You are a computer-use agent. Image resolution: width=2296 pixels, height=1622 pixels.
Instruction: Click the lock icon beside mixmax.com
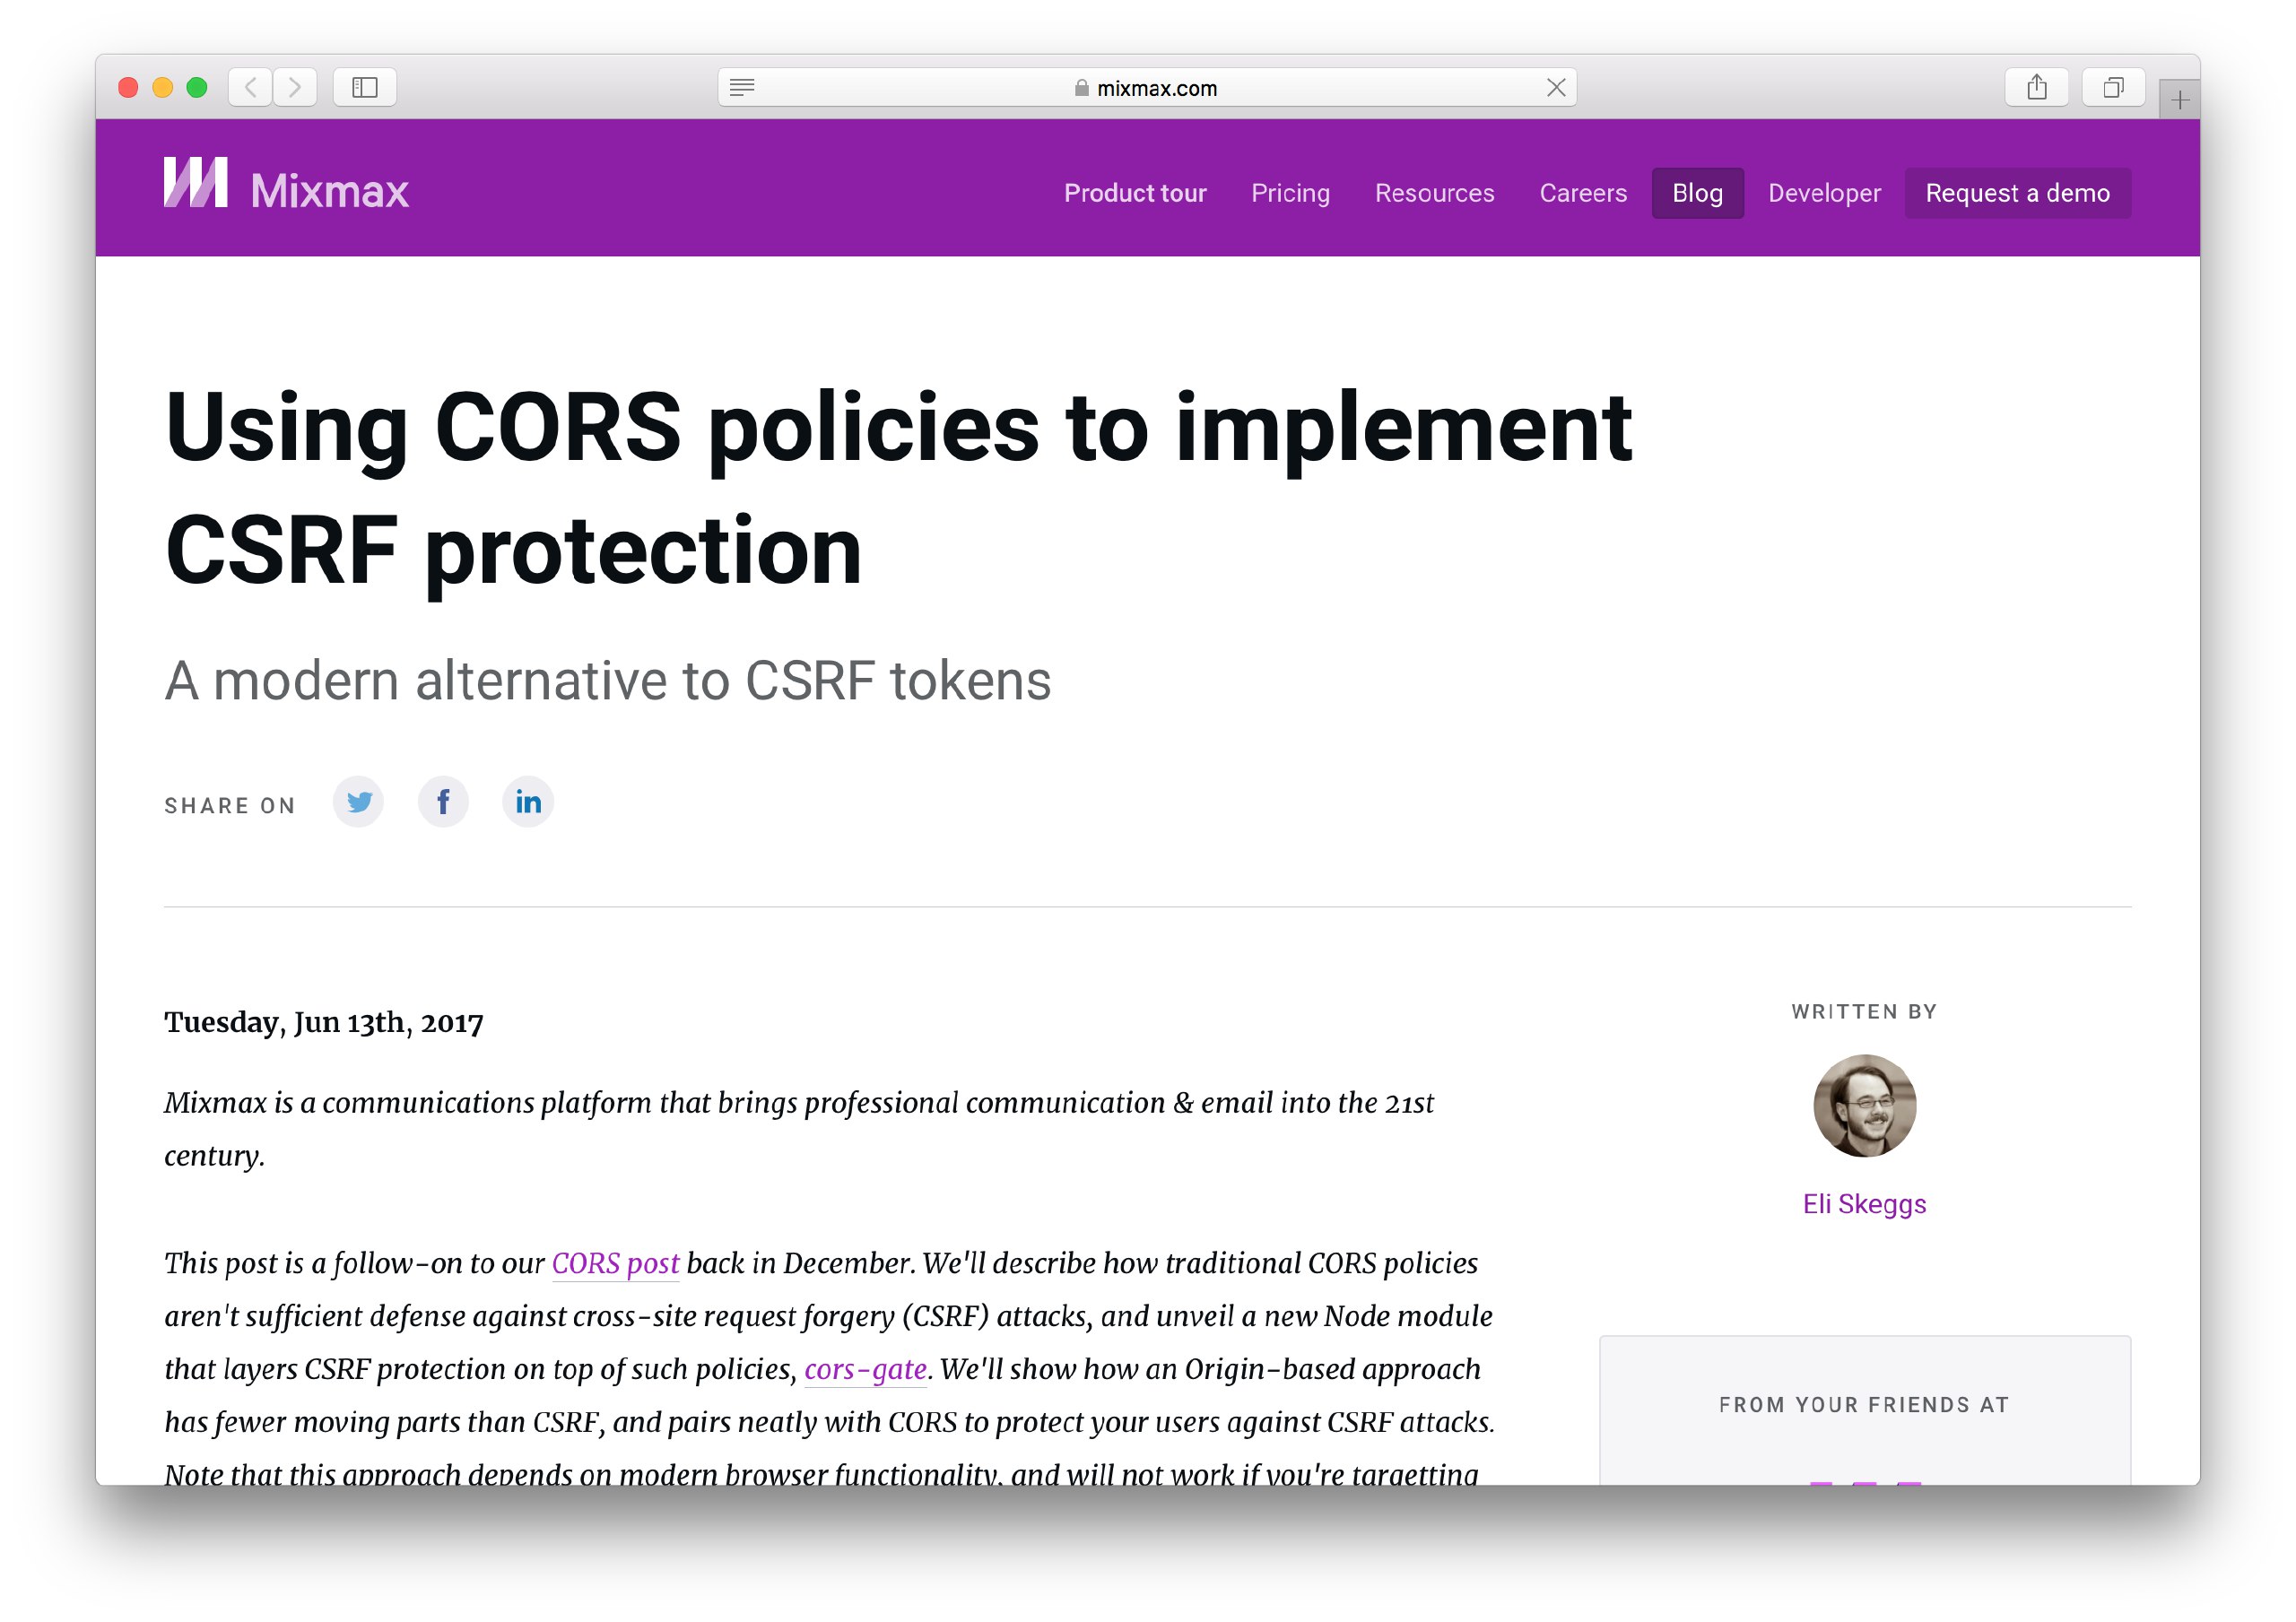click(1082, 88)
